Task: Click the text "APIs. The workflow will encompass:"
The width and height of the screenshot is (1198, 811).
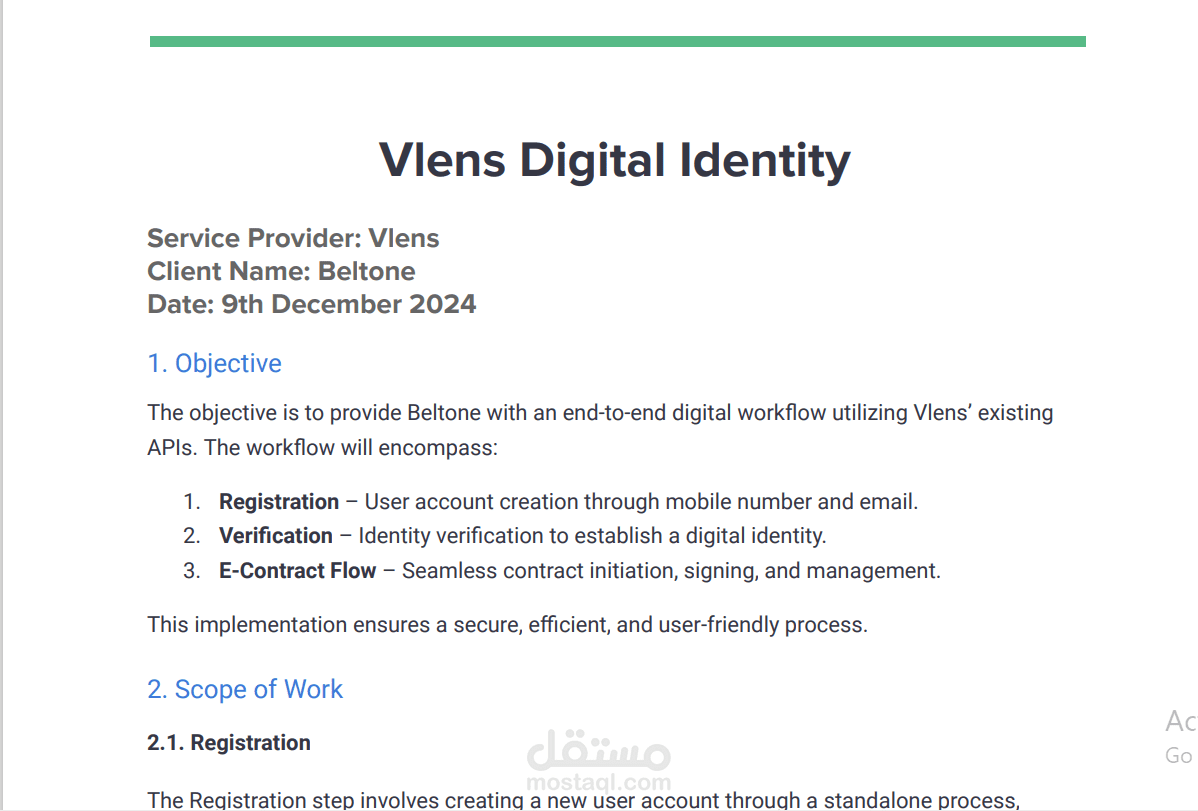Action: (322, 447)
